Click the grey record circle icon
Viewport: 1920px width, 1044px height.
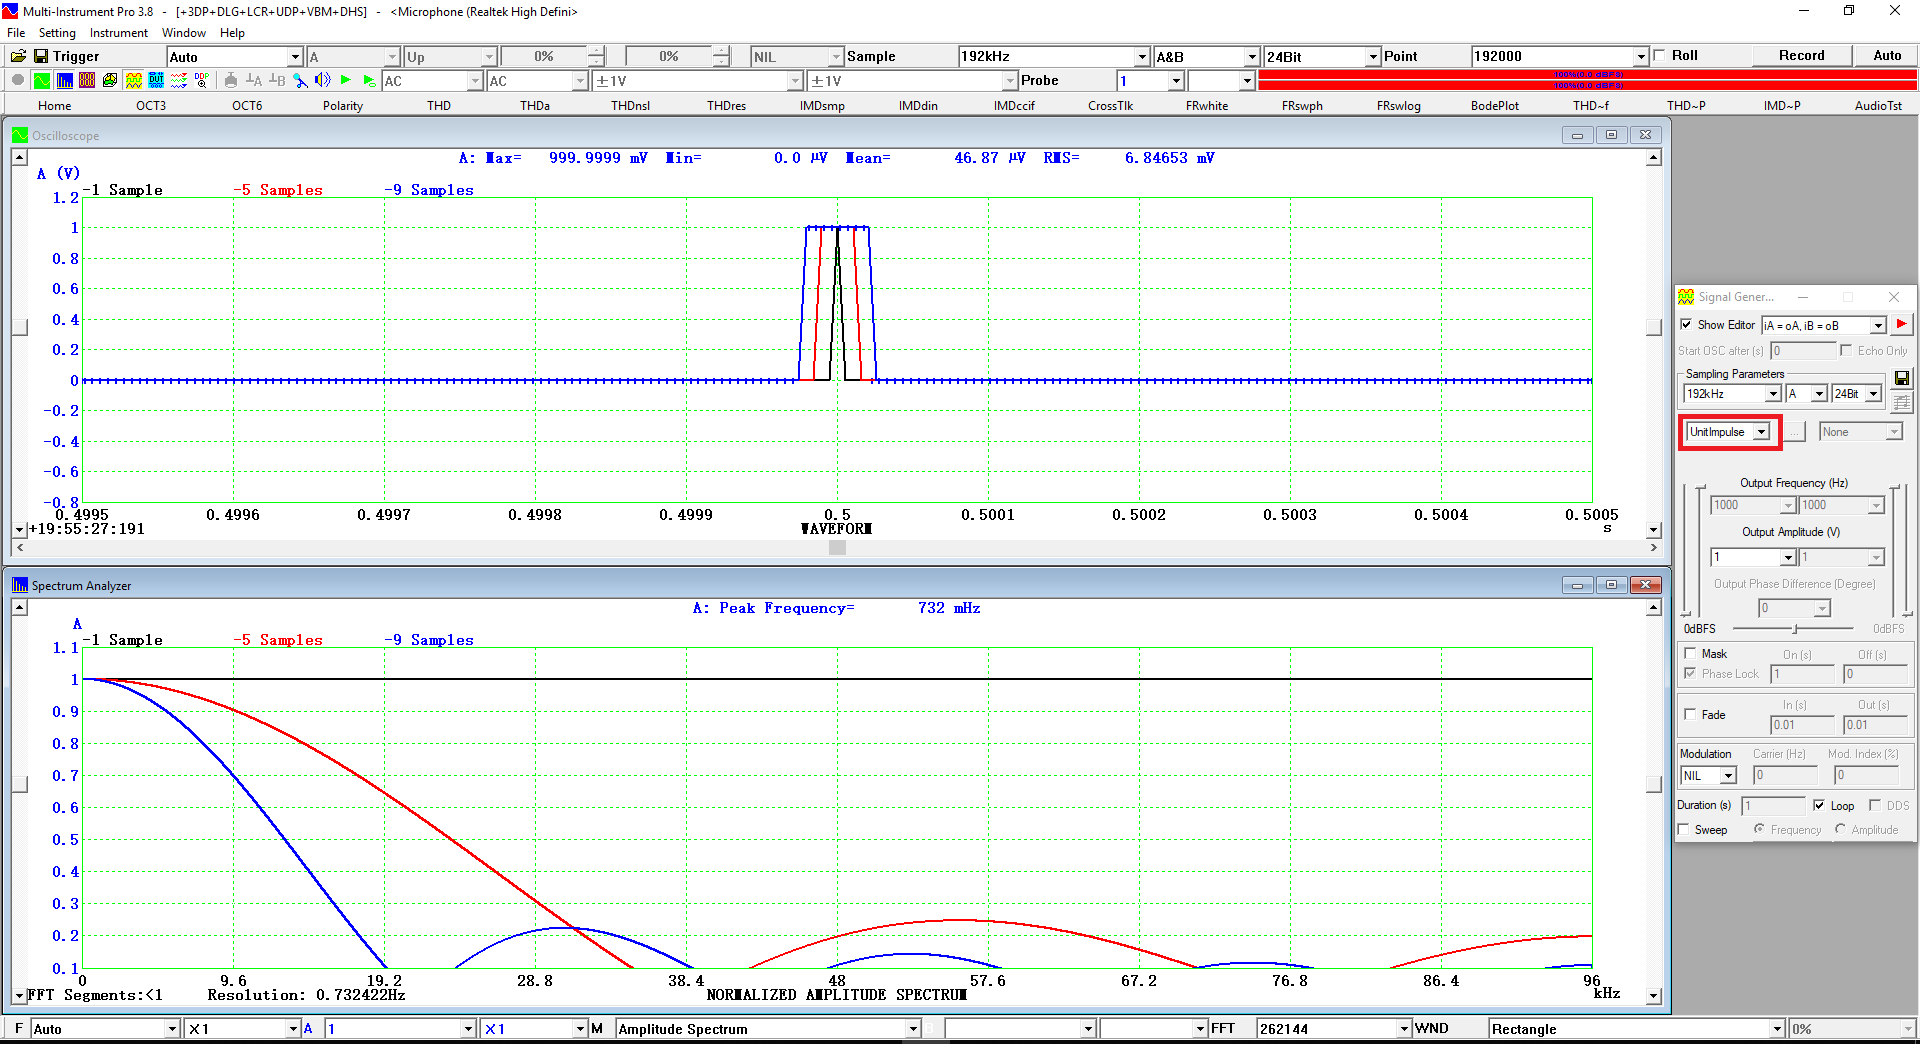tap(17, 80)
